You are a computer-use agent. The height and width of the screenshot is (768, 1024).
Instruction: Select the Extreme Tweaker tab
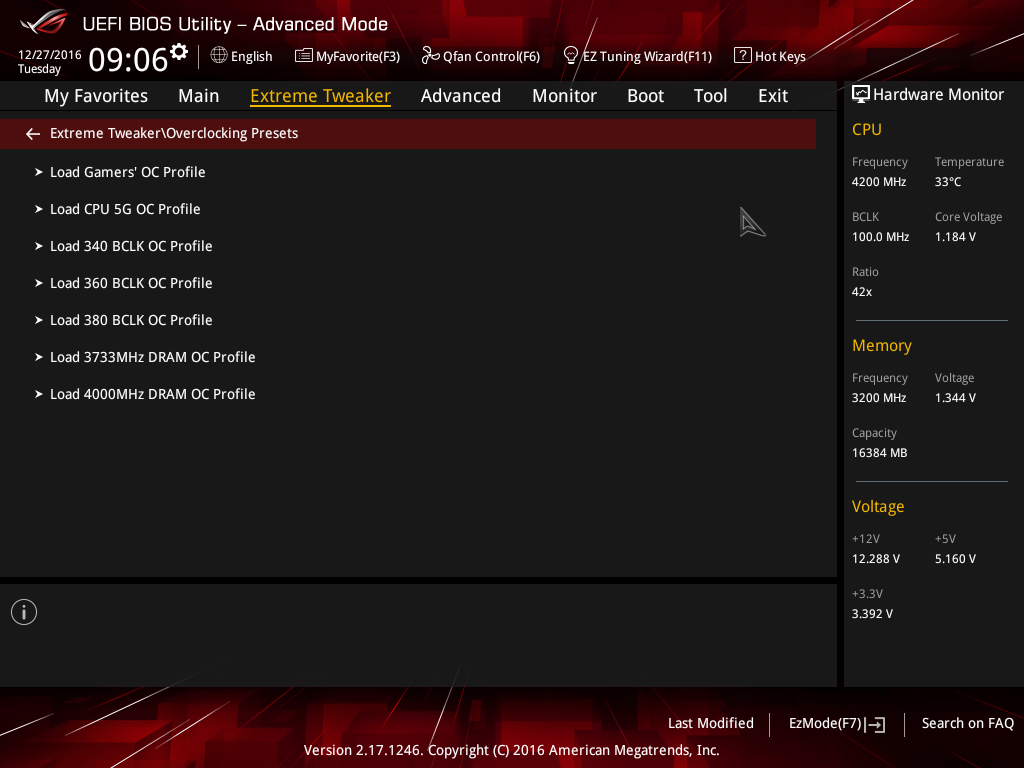321,96
